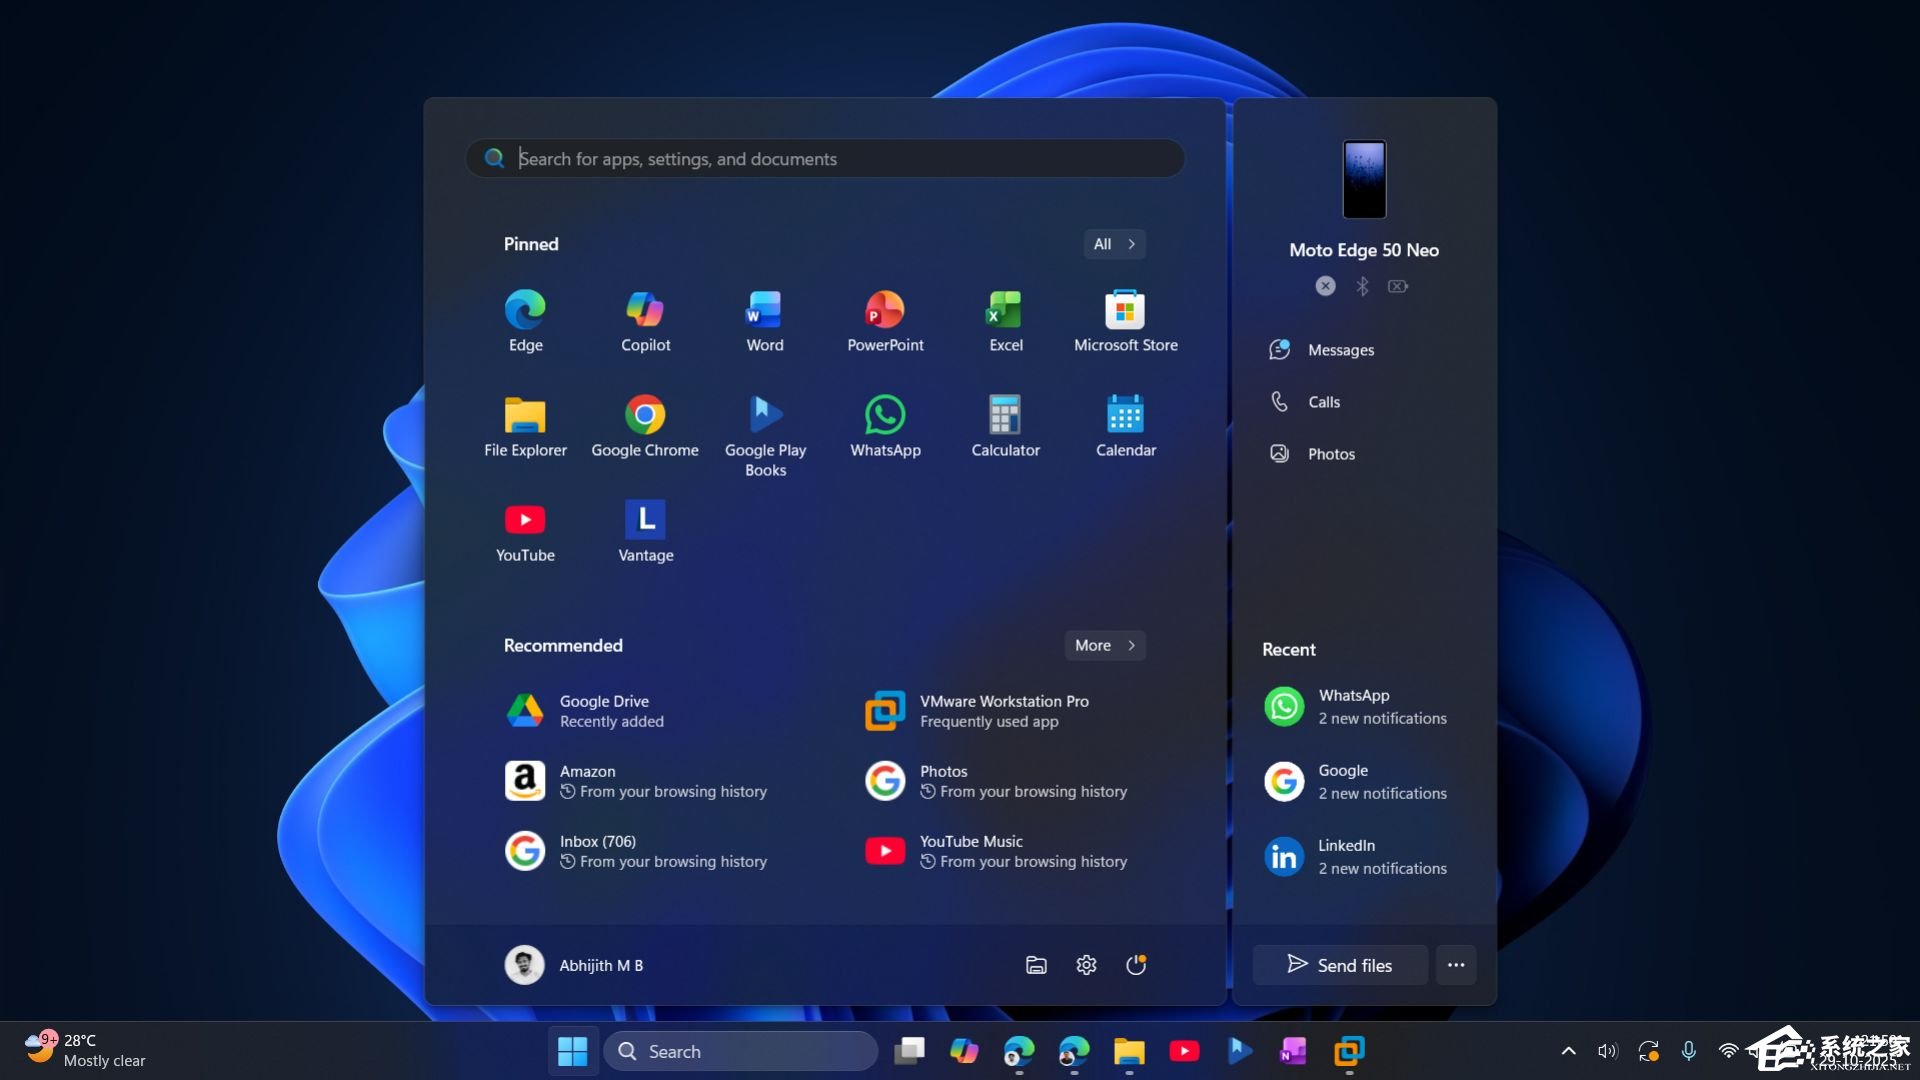The image size is (1920, 1080).
Task: Open Messages in phone panel
Action: click(1340, 350)
